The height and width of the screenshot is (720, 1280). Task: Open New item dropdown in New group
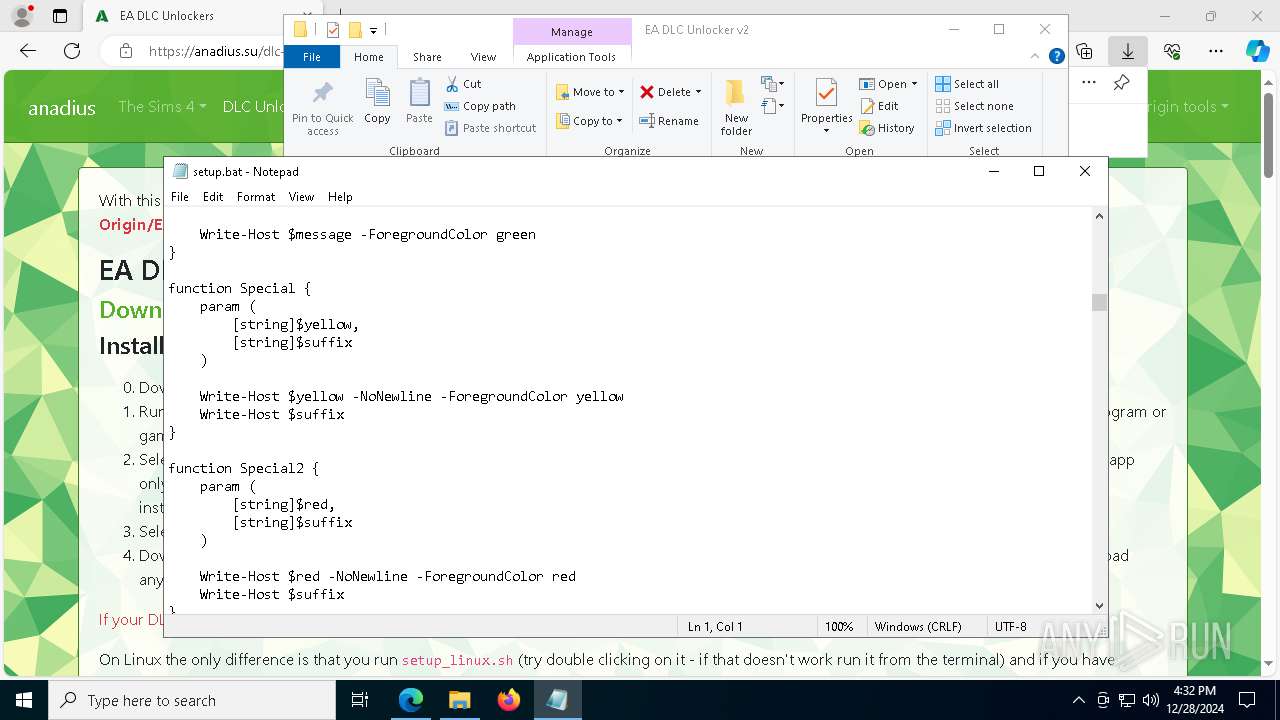pyautogui.click(x=772, y=84)
